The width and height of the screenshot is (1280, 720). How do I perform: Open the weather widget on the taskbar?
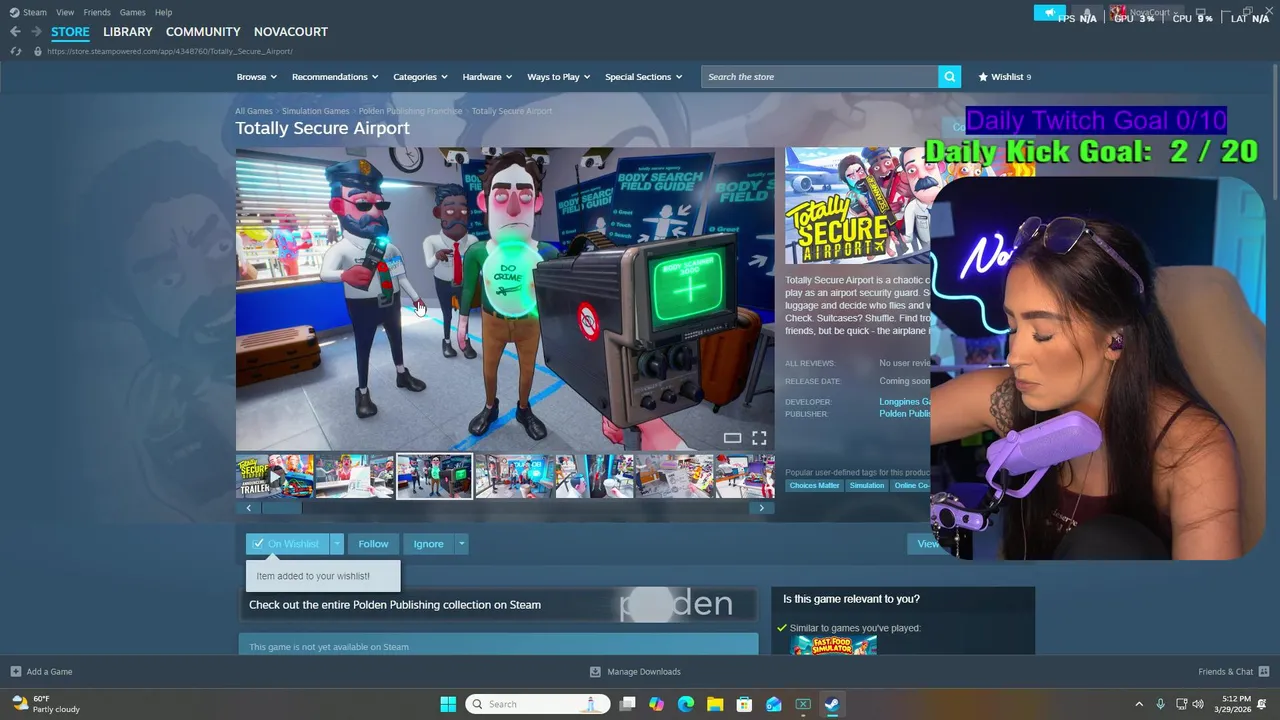(x=44, y=704)
